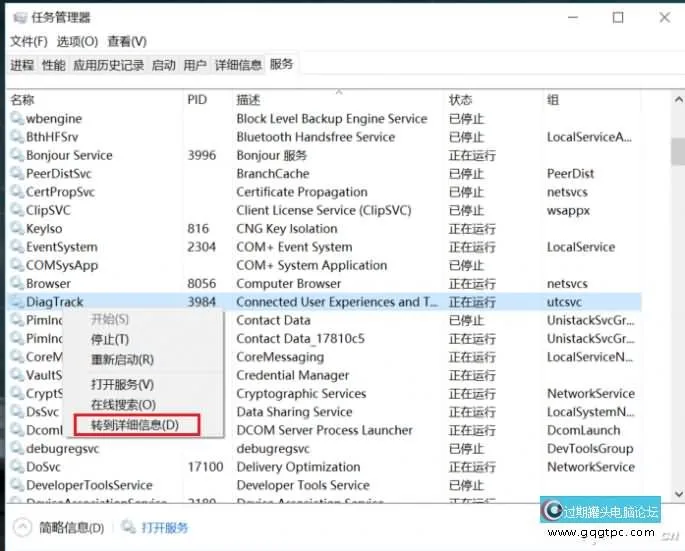The image size is (685, 551).
Task: Open the 选项(O) menu
Action: 77,42
